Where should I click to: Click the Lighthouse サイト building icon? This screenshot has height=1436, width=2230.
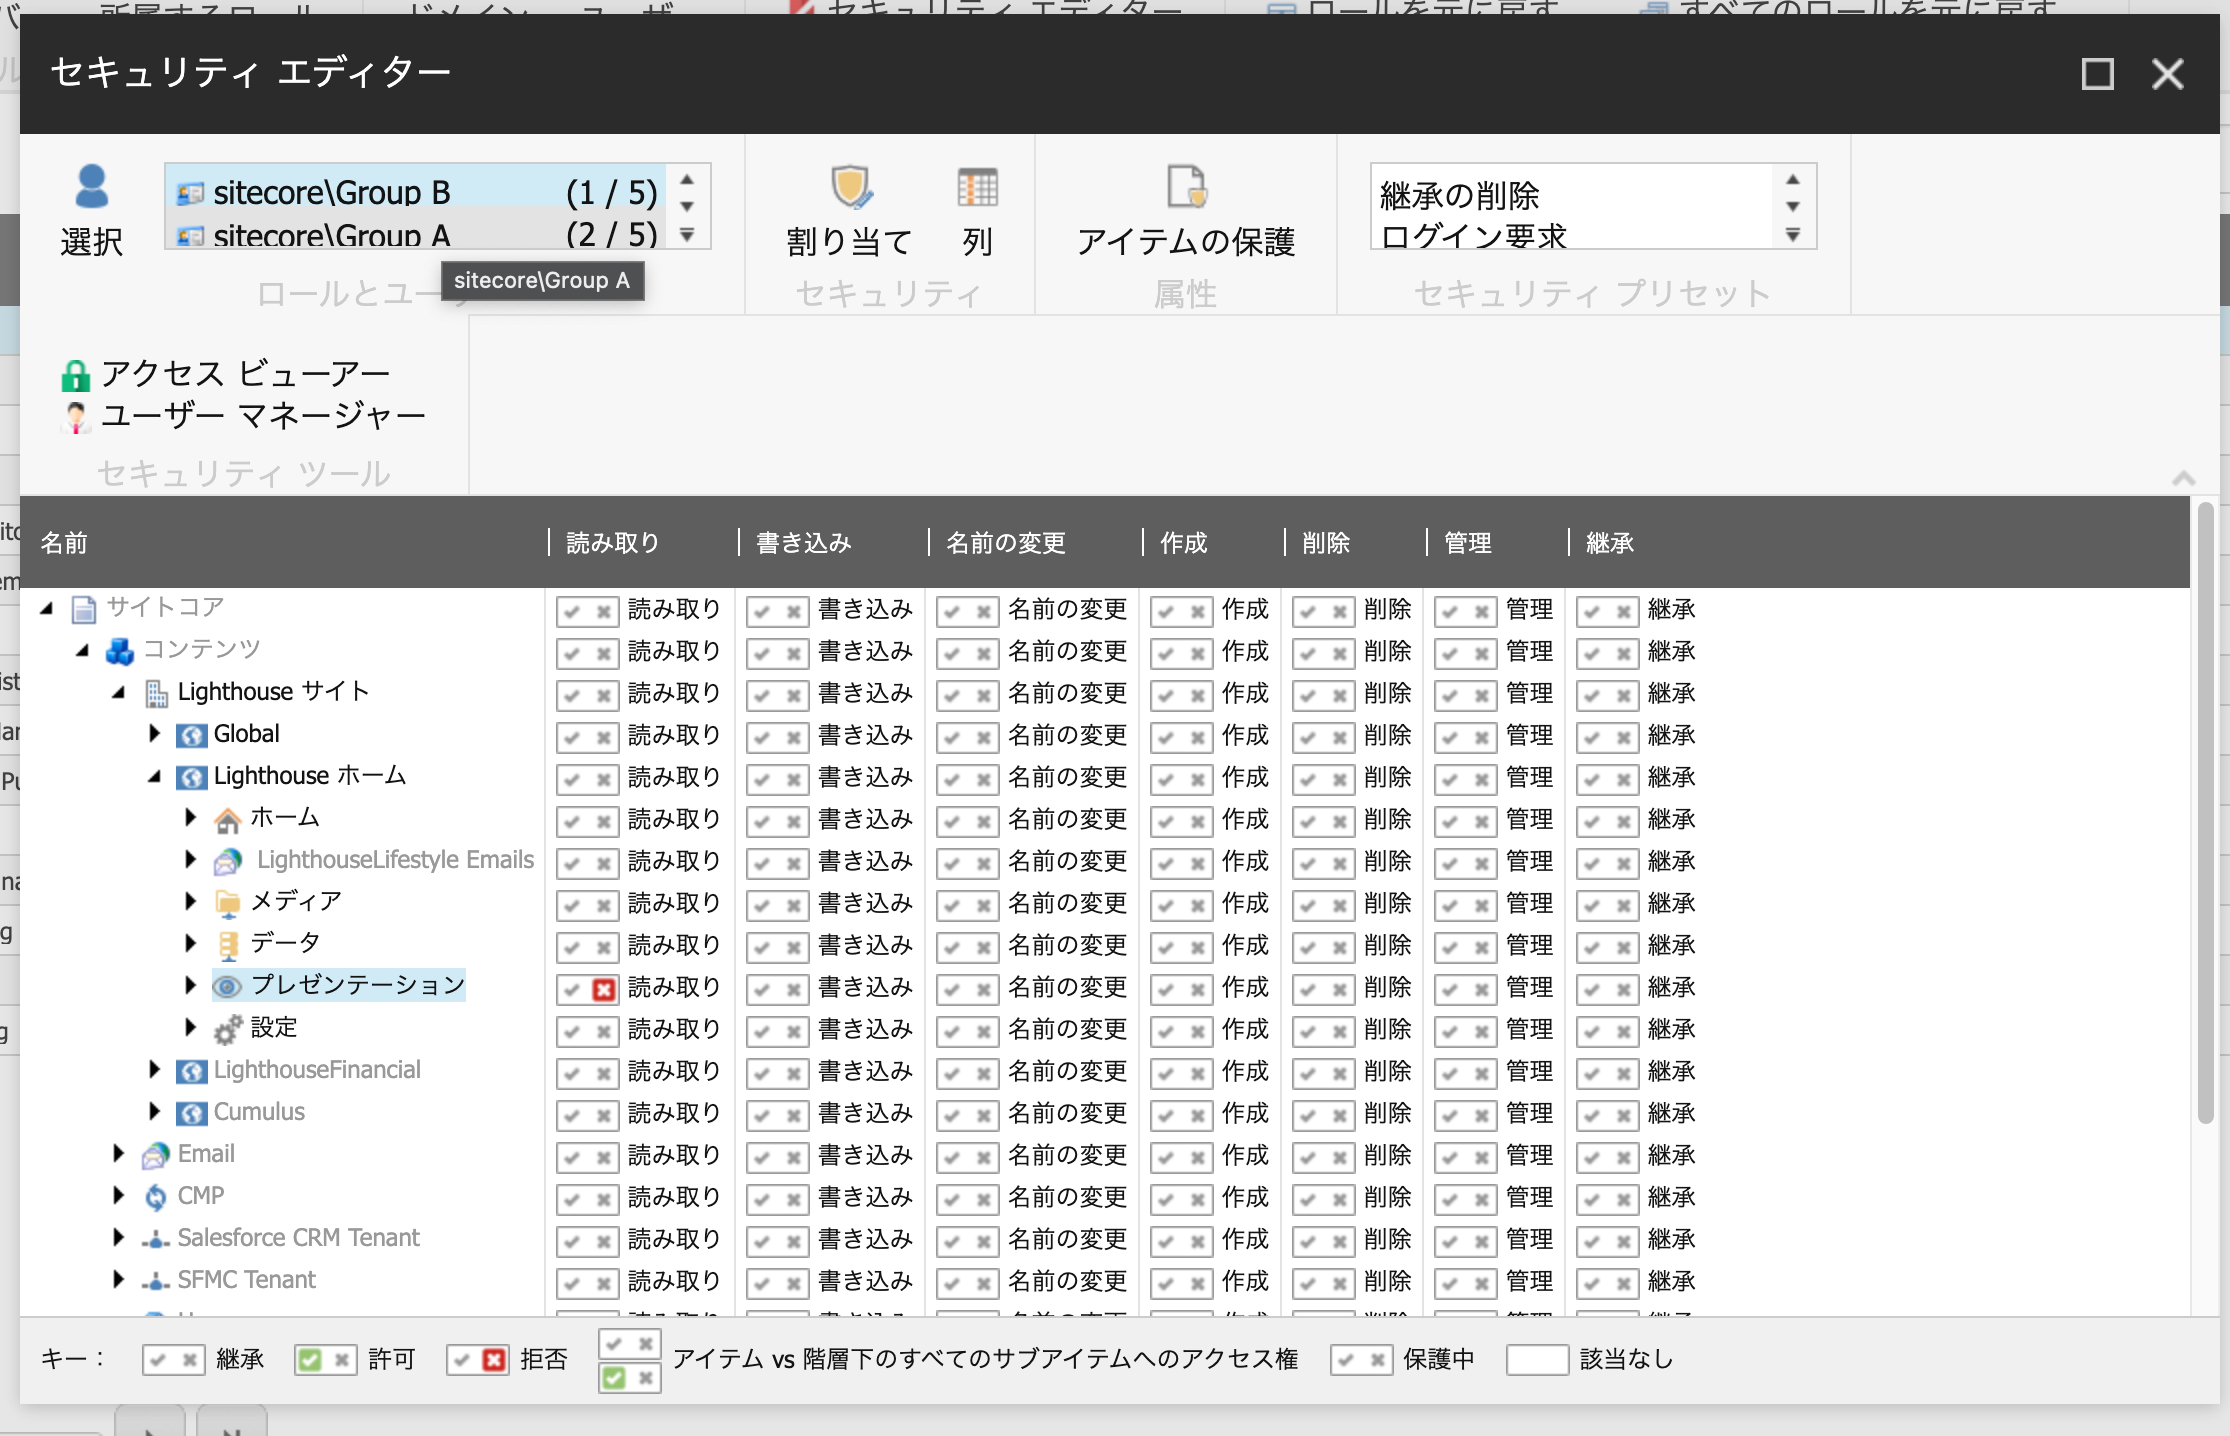(x=157, y=693)
